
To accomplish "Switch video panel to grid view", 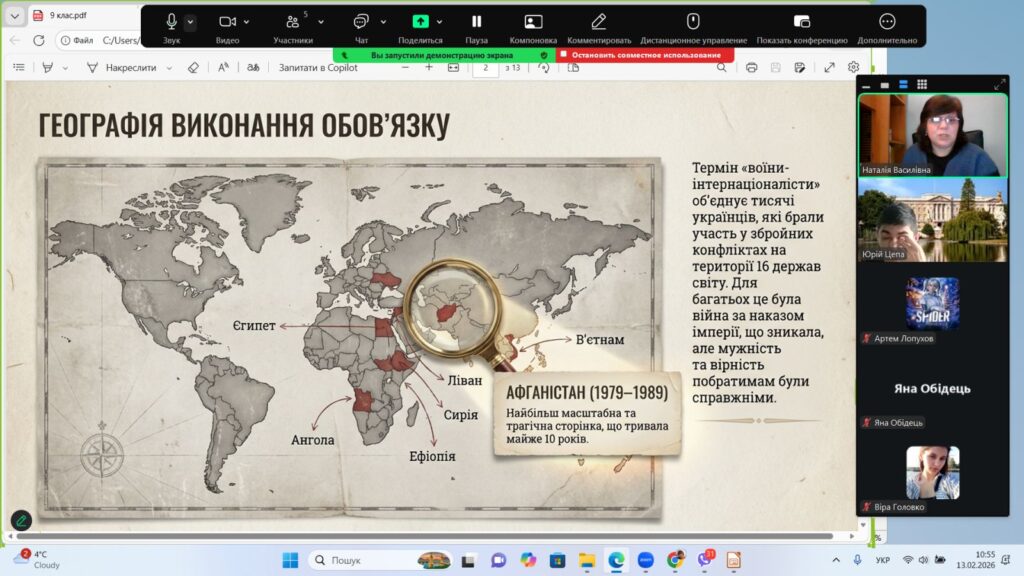I will tap(921, 85).
